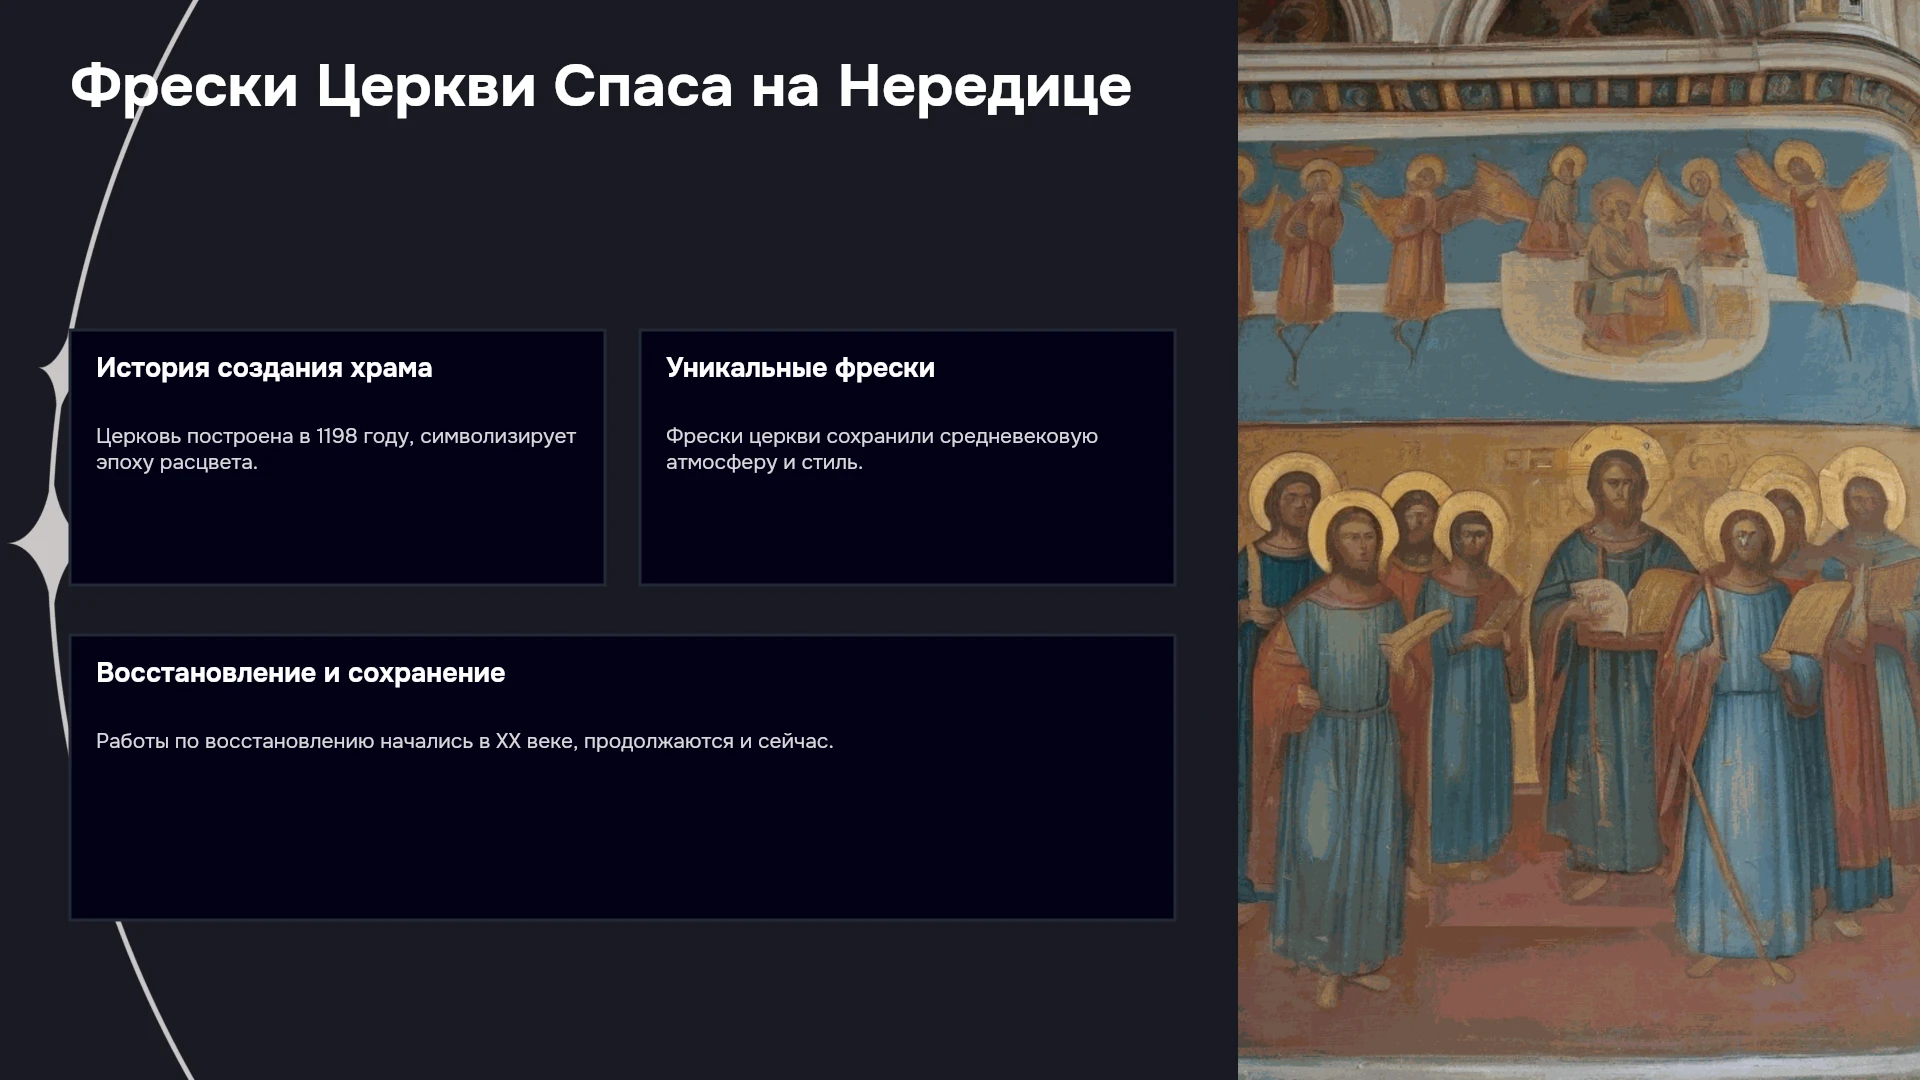Click the small star ornament above the large one
1920x1080 pixels.
pyautogui.click(x=57, y=372)
